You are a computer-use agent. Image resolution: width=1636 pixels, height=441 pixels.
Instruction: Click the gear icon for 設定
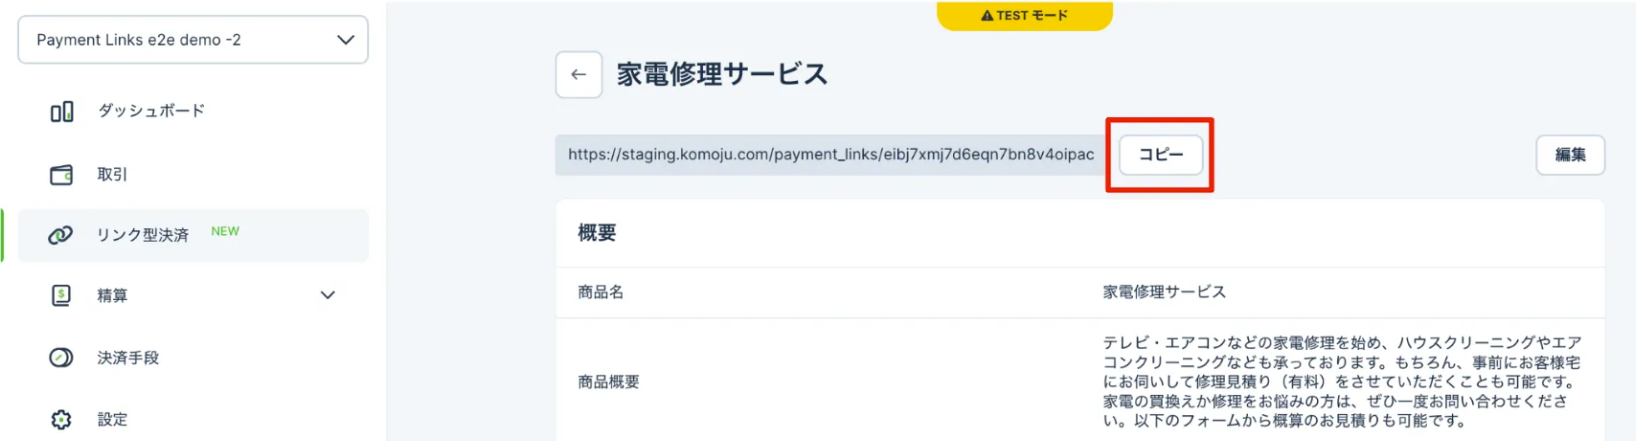pos(61,420)
